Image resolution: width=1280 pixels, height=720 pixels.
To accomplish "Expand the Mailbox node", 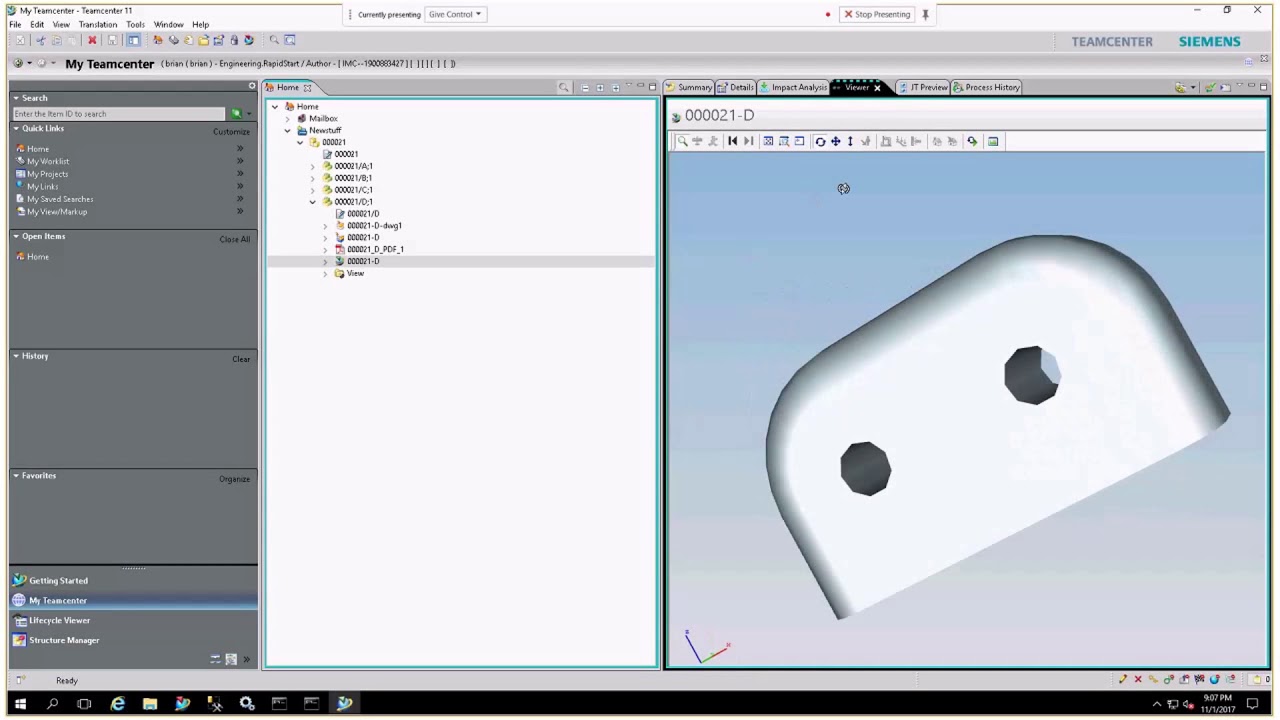I will click(x=287, y=118).
